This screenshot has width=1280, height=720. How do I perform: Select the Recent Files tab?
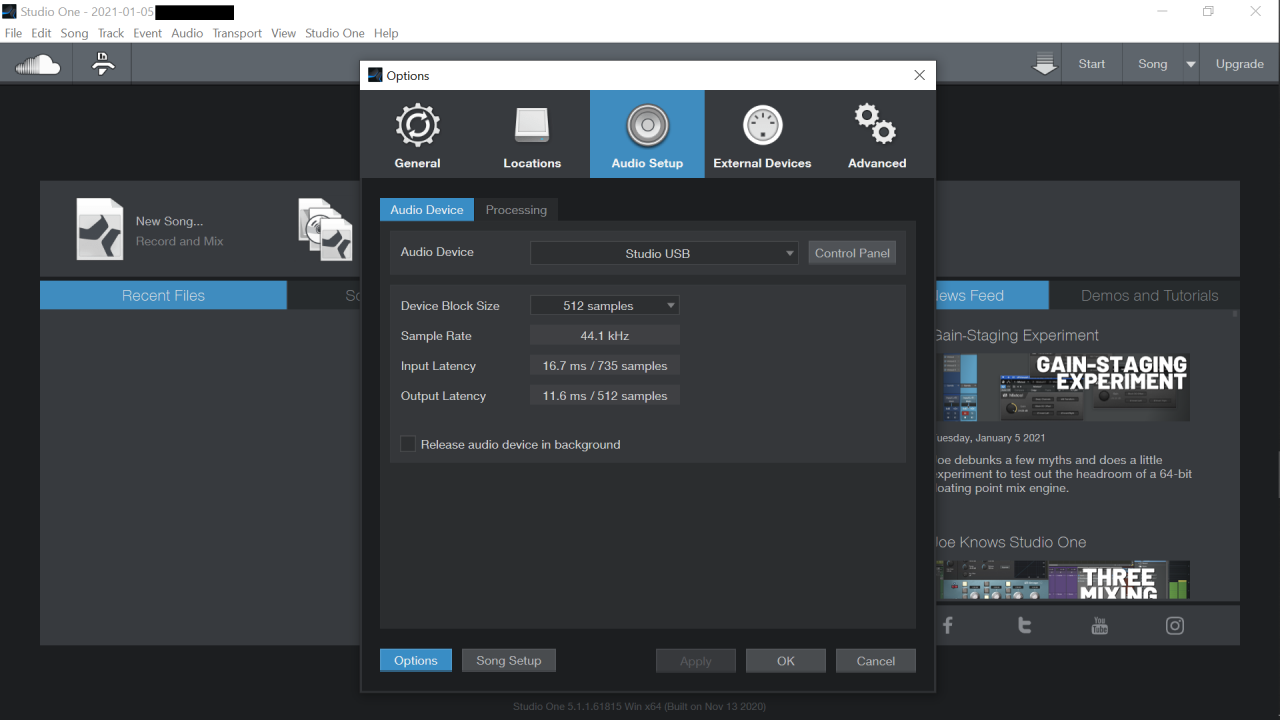tap(163, 295)
